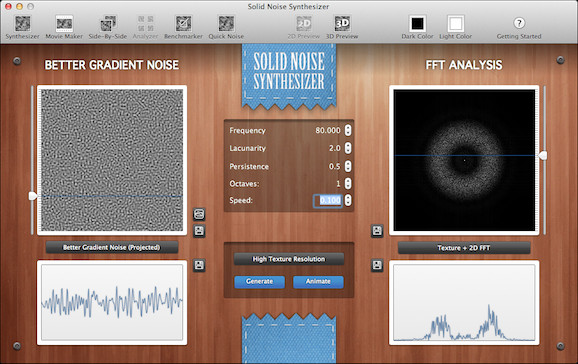Click the Octaves value 1

click(338, 184)
